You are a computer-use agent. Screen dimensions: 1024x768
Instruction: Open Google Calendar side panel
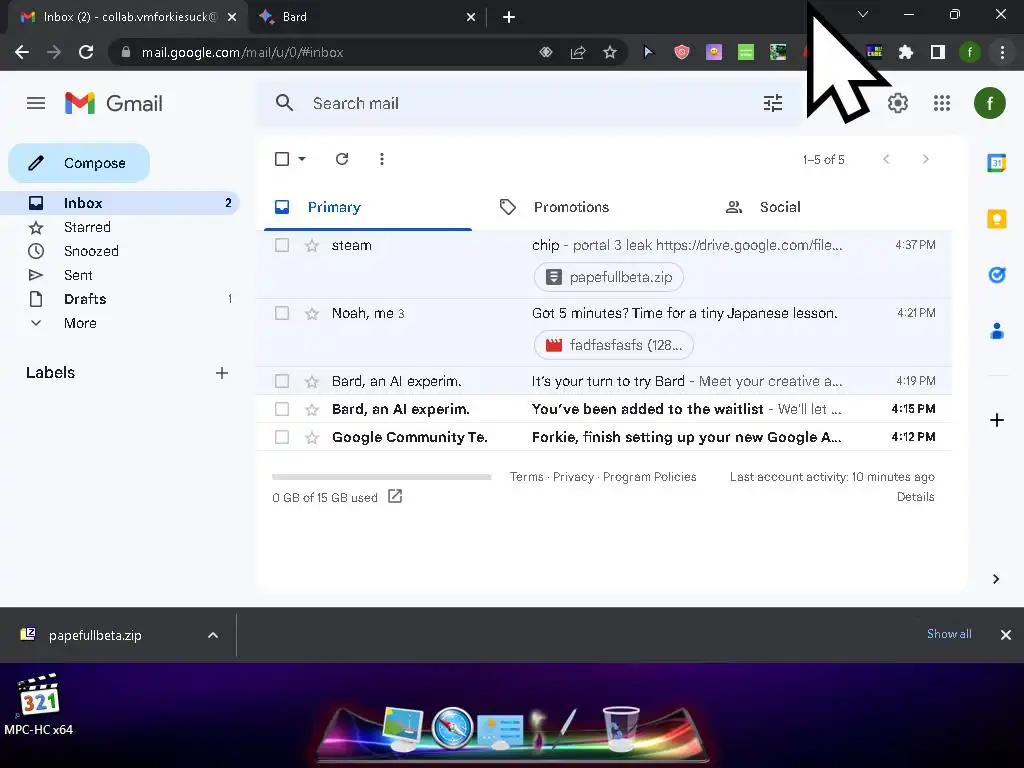(x=997, y=163)
